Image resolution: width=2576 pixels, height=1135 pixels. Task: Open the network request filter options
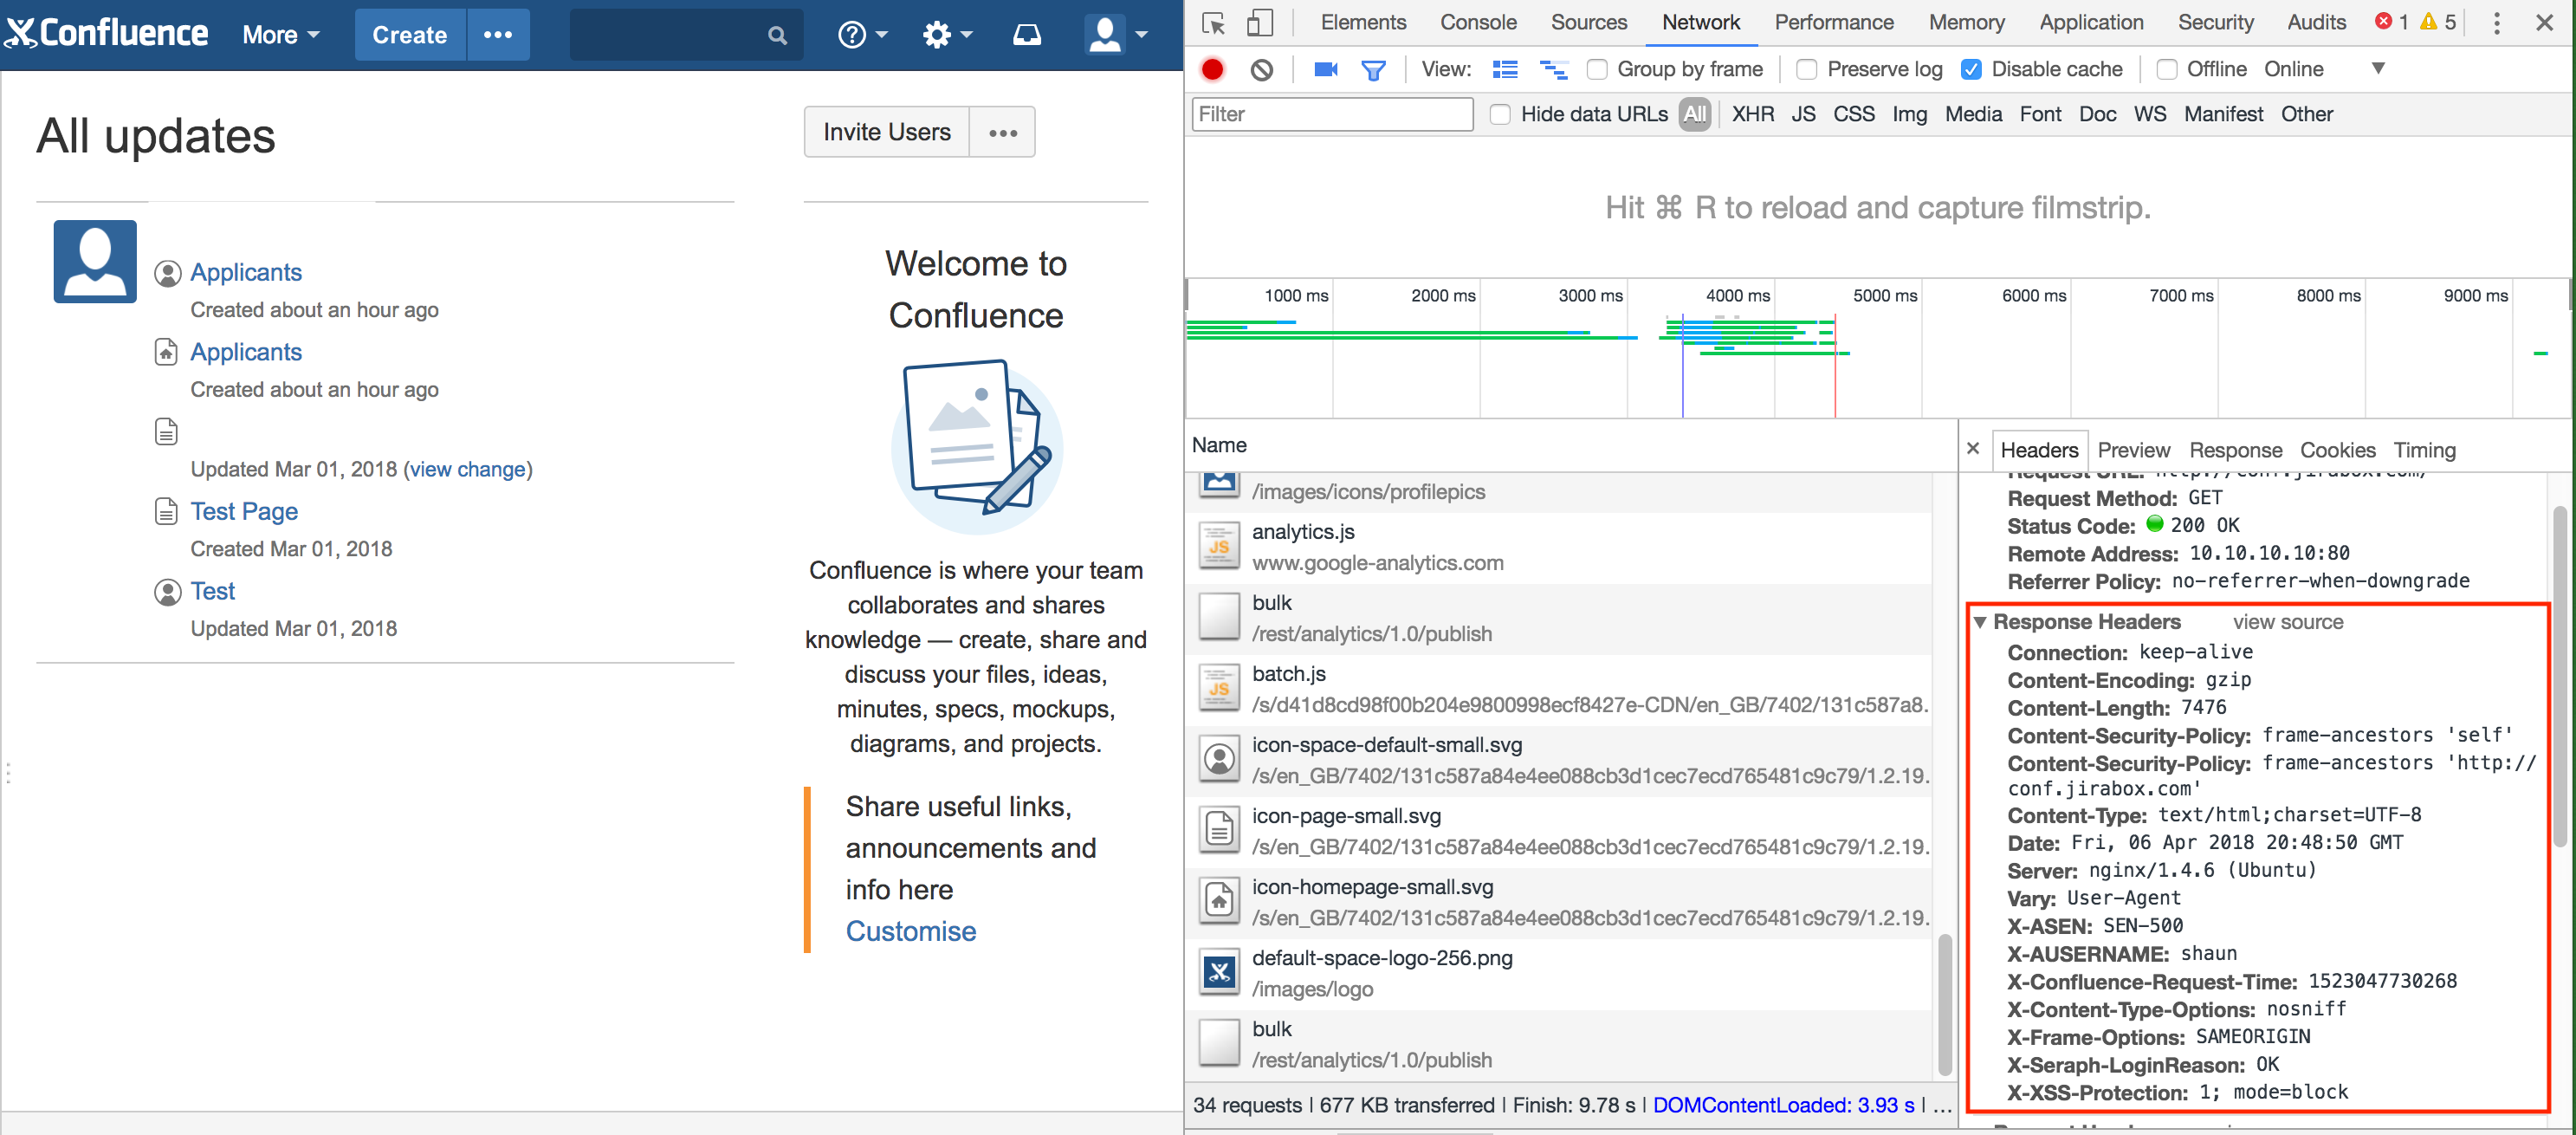1374,69
